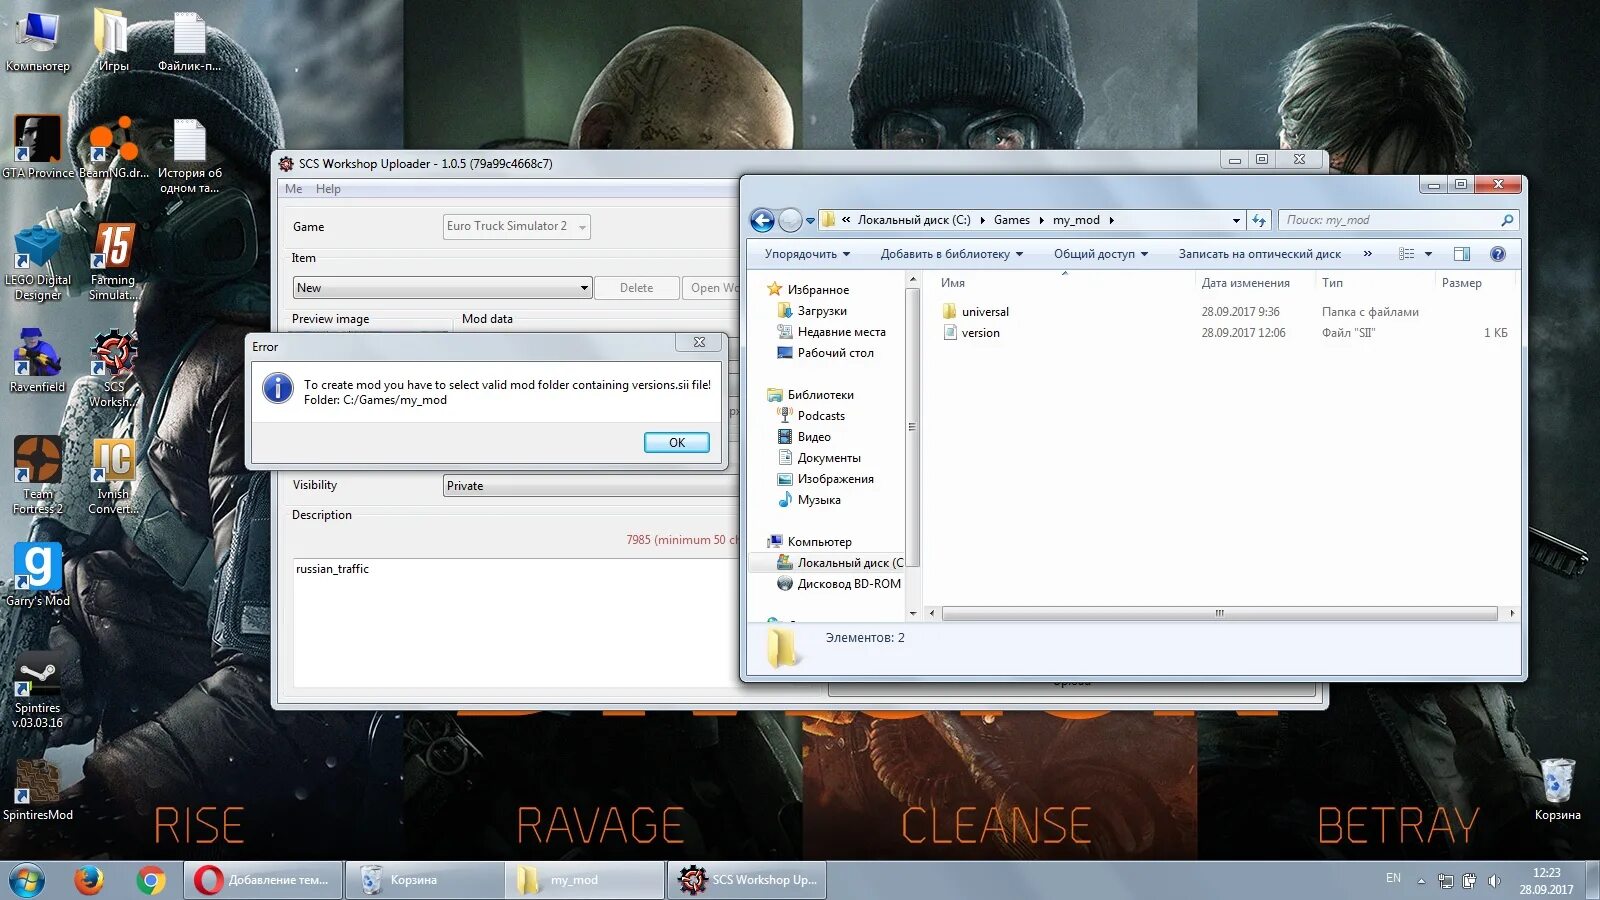1600x900 pixels.
Task: Confirm the Error dialog with OK
Action: [676, 442]
